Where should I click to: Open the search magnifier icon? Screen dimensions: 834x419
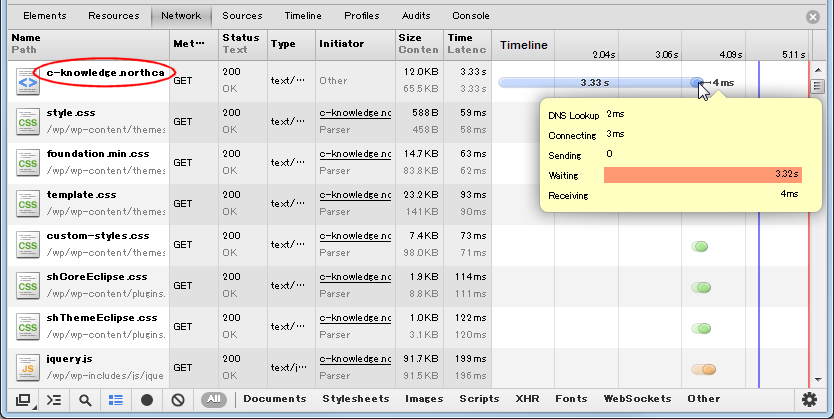85,400
